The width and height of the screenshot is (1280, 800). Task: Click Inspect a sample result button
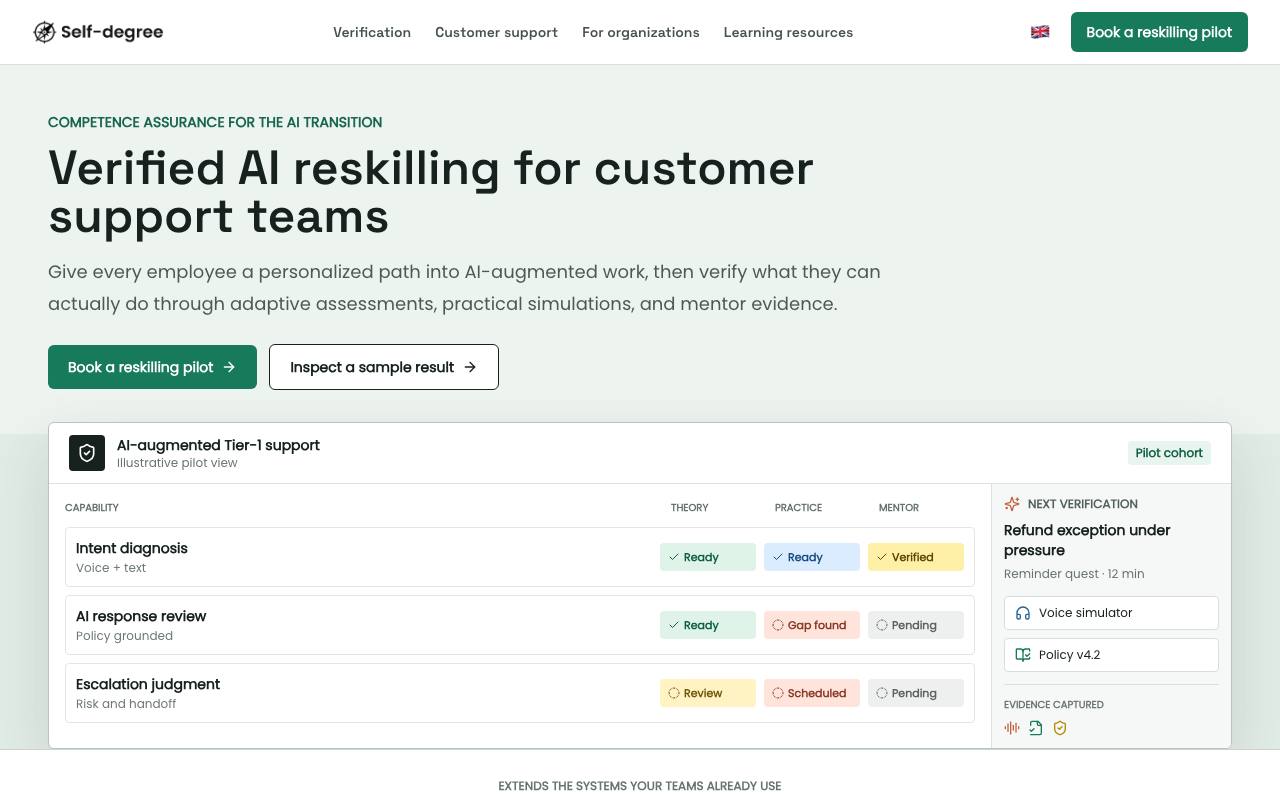point(384,367)
